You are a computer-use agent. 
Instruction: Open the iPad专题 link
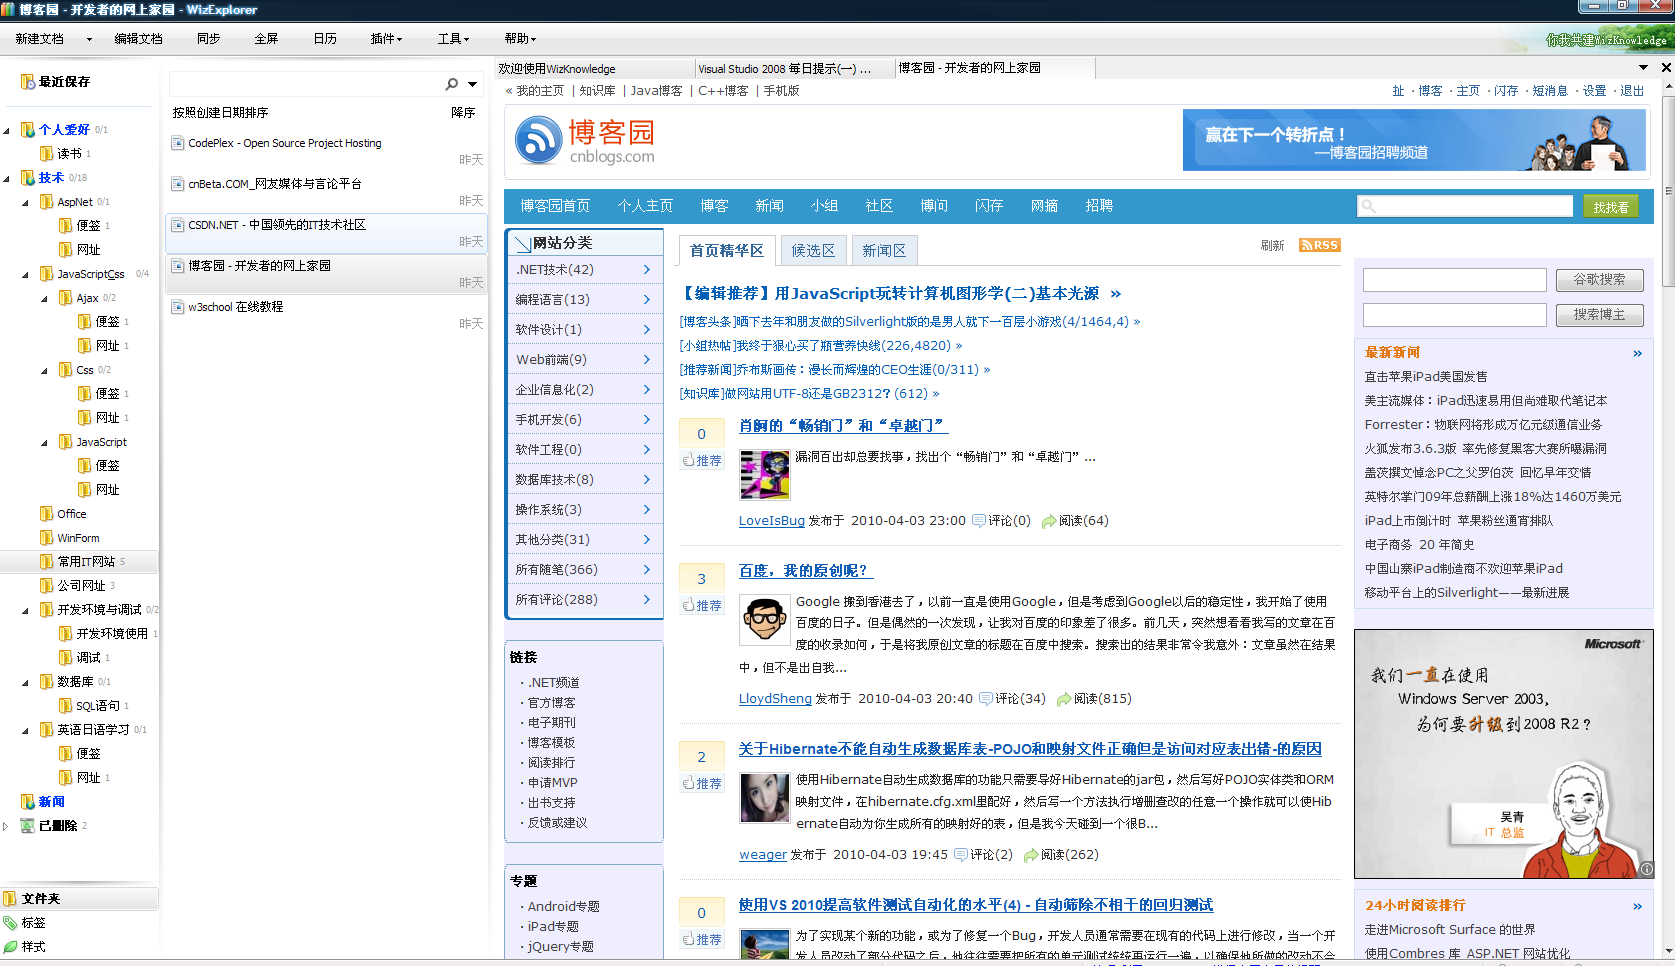(552, 926)
